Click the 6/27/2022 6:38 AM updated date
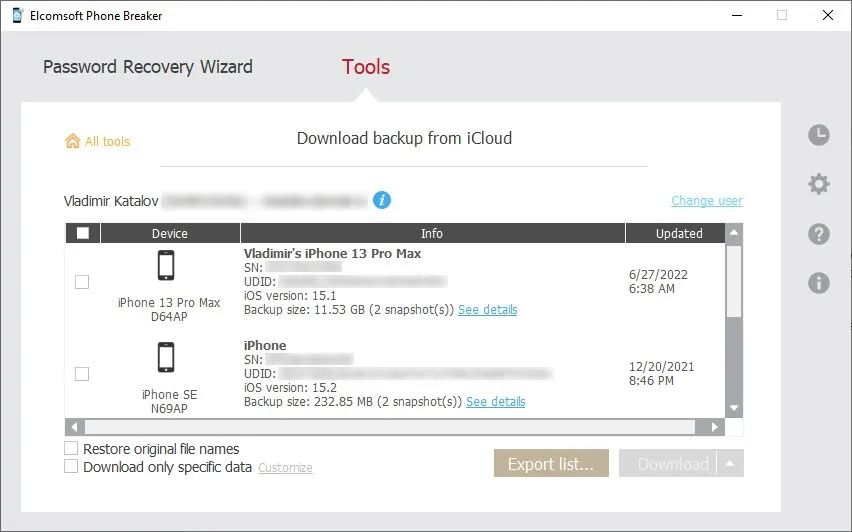The width and height of the screenshot is (852, 532). [x=658, y=281]
